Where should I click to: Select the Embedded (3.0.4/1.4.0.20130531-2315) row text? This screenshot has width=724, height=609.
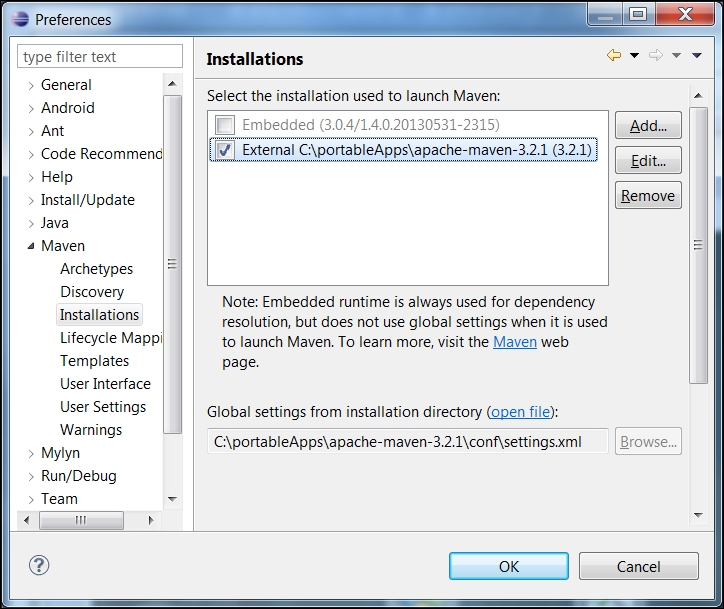[371, 125]
